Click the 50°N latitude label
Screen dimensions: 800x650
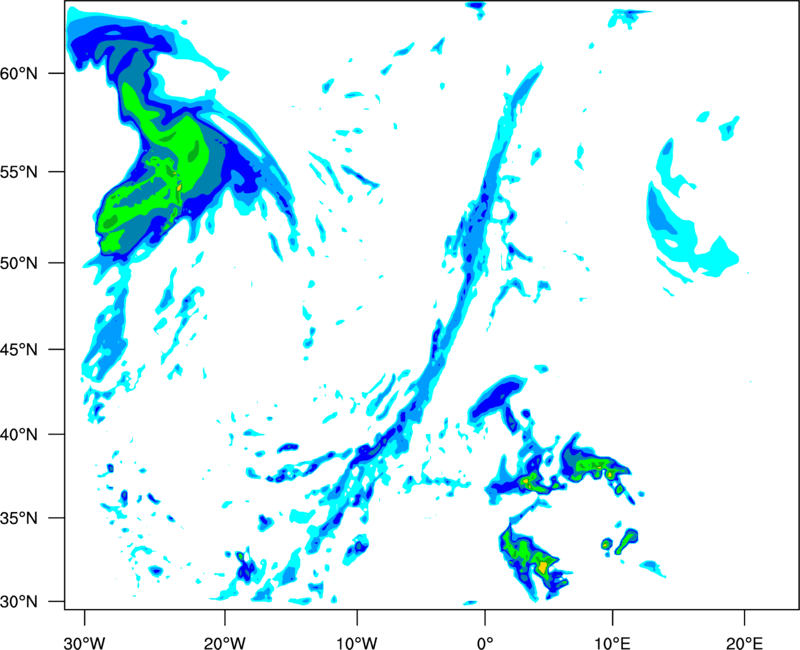point(19,263)
